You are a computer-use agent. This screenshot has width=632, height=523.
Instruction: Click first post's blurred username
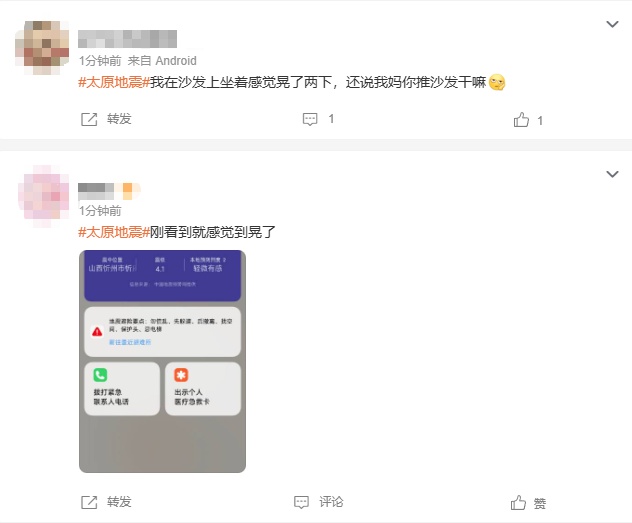(127, 39)
